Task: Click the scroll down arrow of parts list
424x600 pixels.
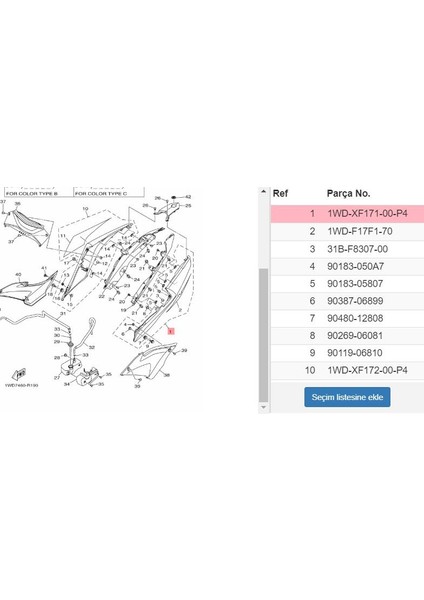Action: click(x=263, y=408)
